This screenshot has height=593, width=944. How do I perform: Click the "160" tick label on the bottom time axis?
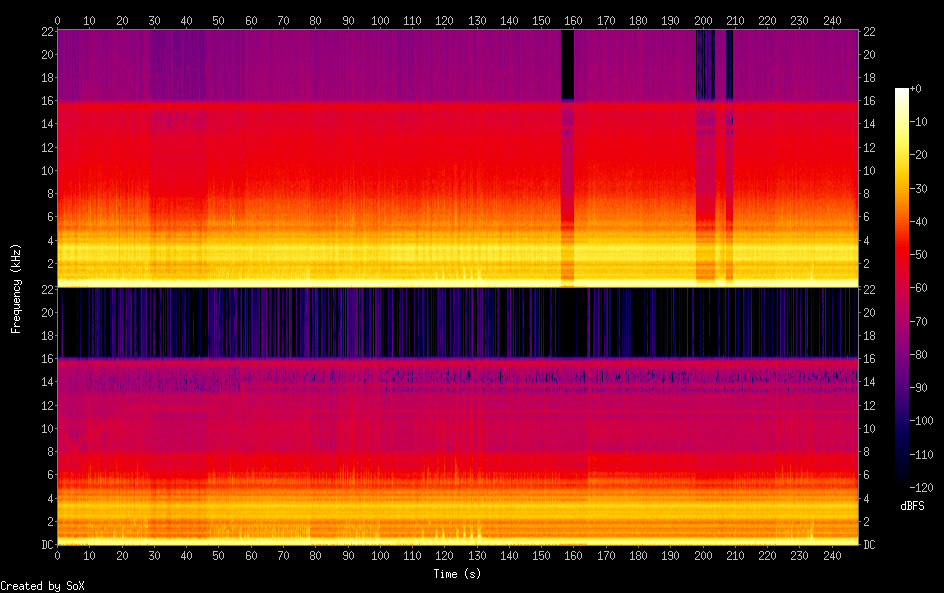[x=573, y=556]
